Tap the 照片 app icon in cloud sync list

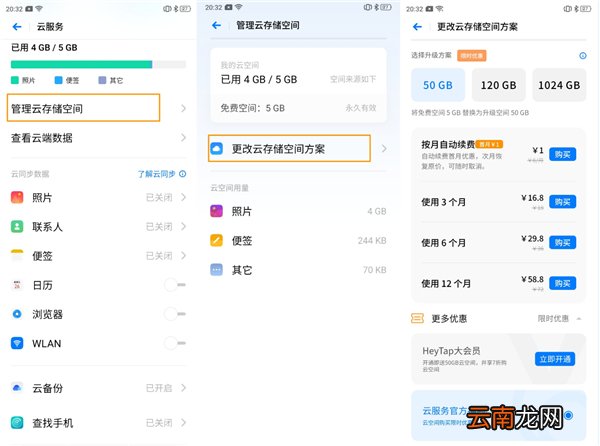pyautogui.click(x=17, y=197)
